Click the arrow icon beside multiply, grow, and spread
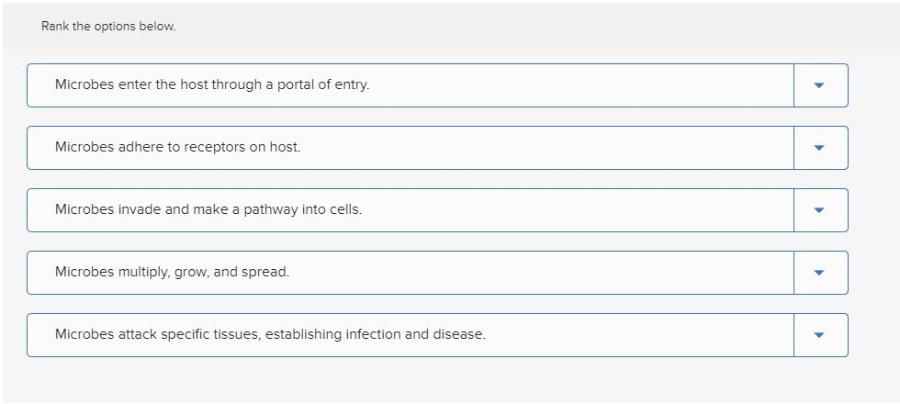 click(821, 272)
